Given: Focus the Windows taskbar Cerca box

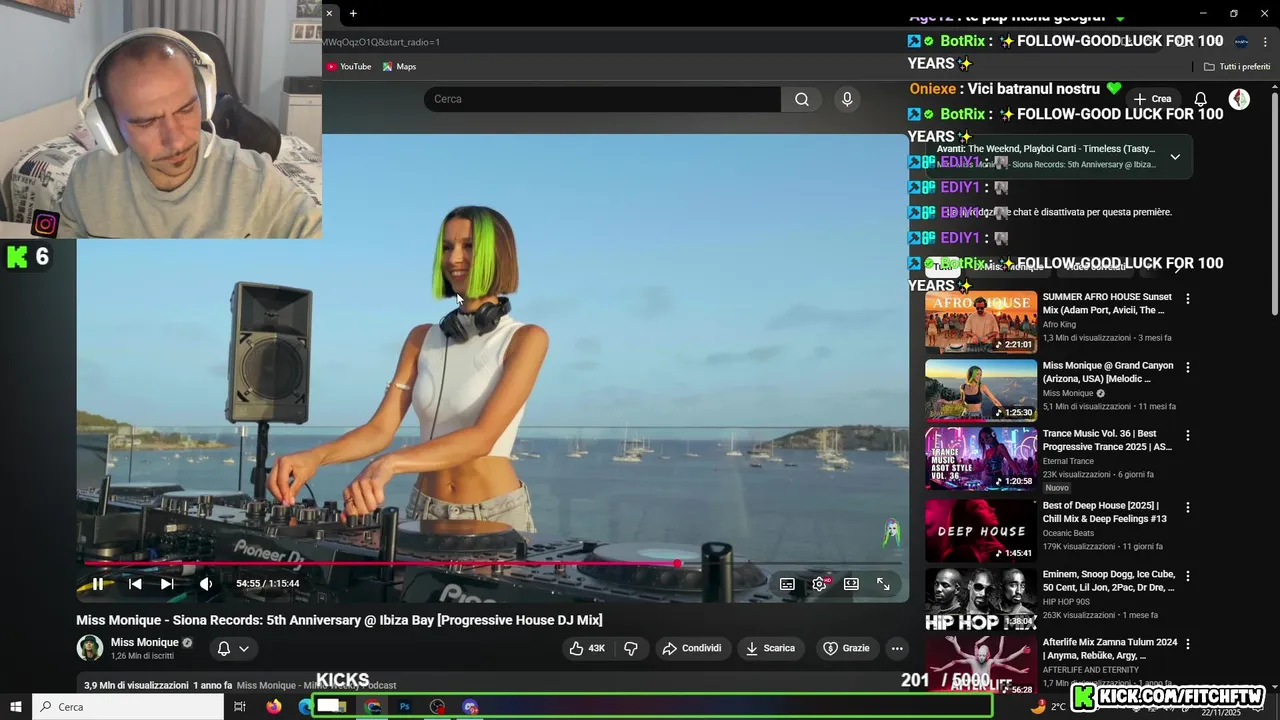Looking at the screenshot, I should pos(128,707).
